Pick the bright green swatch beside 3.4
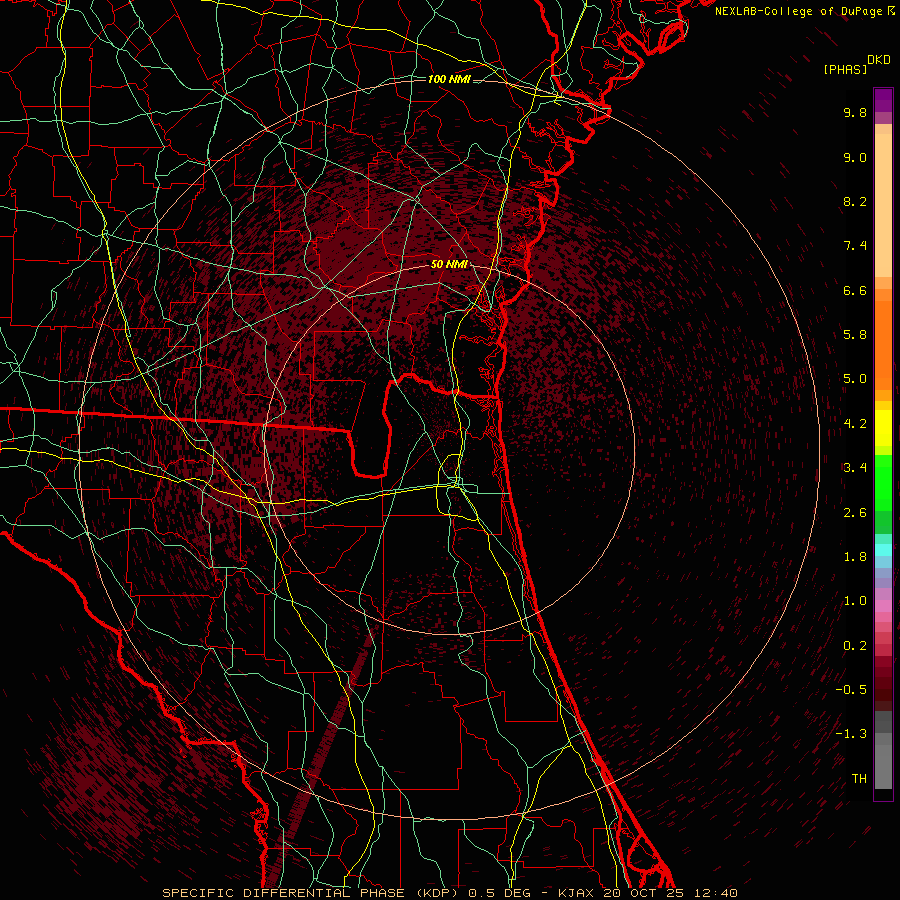This screenshot has height=900, width=900. 883,482
